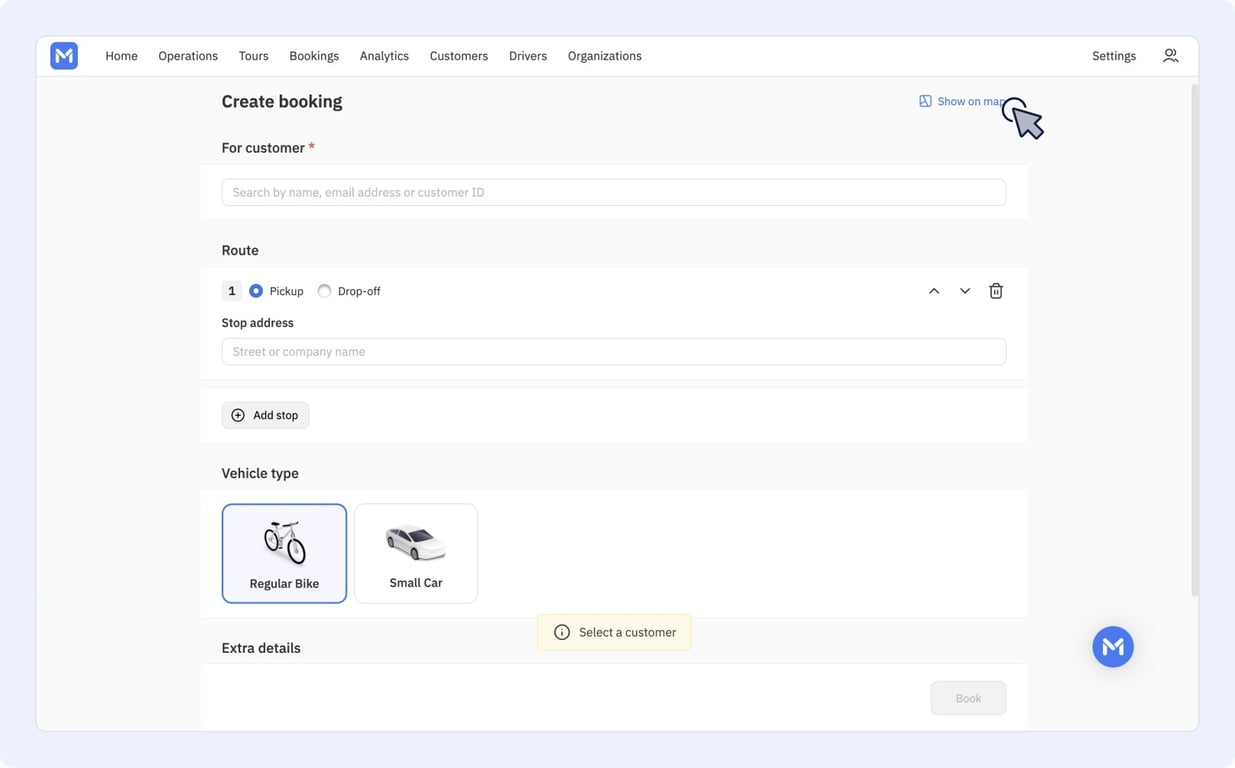1235x768 pixels.
Task: Choose the Regular Bike vehicle card
Action: (284, 553)
